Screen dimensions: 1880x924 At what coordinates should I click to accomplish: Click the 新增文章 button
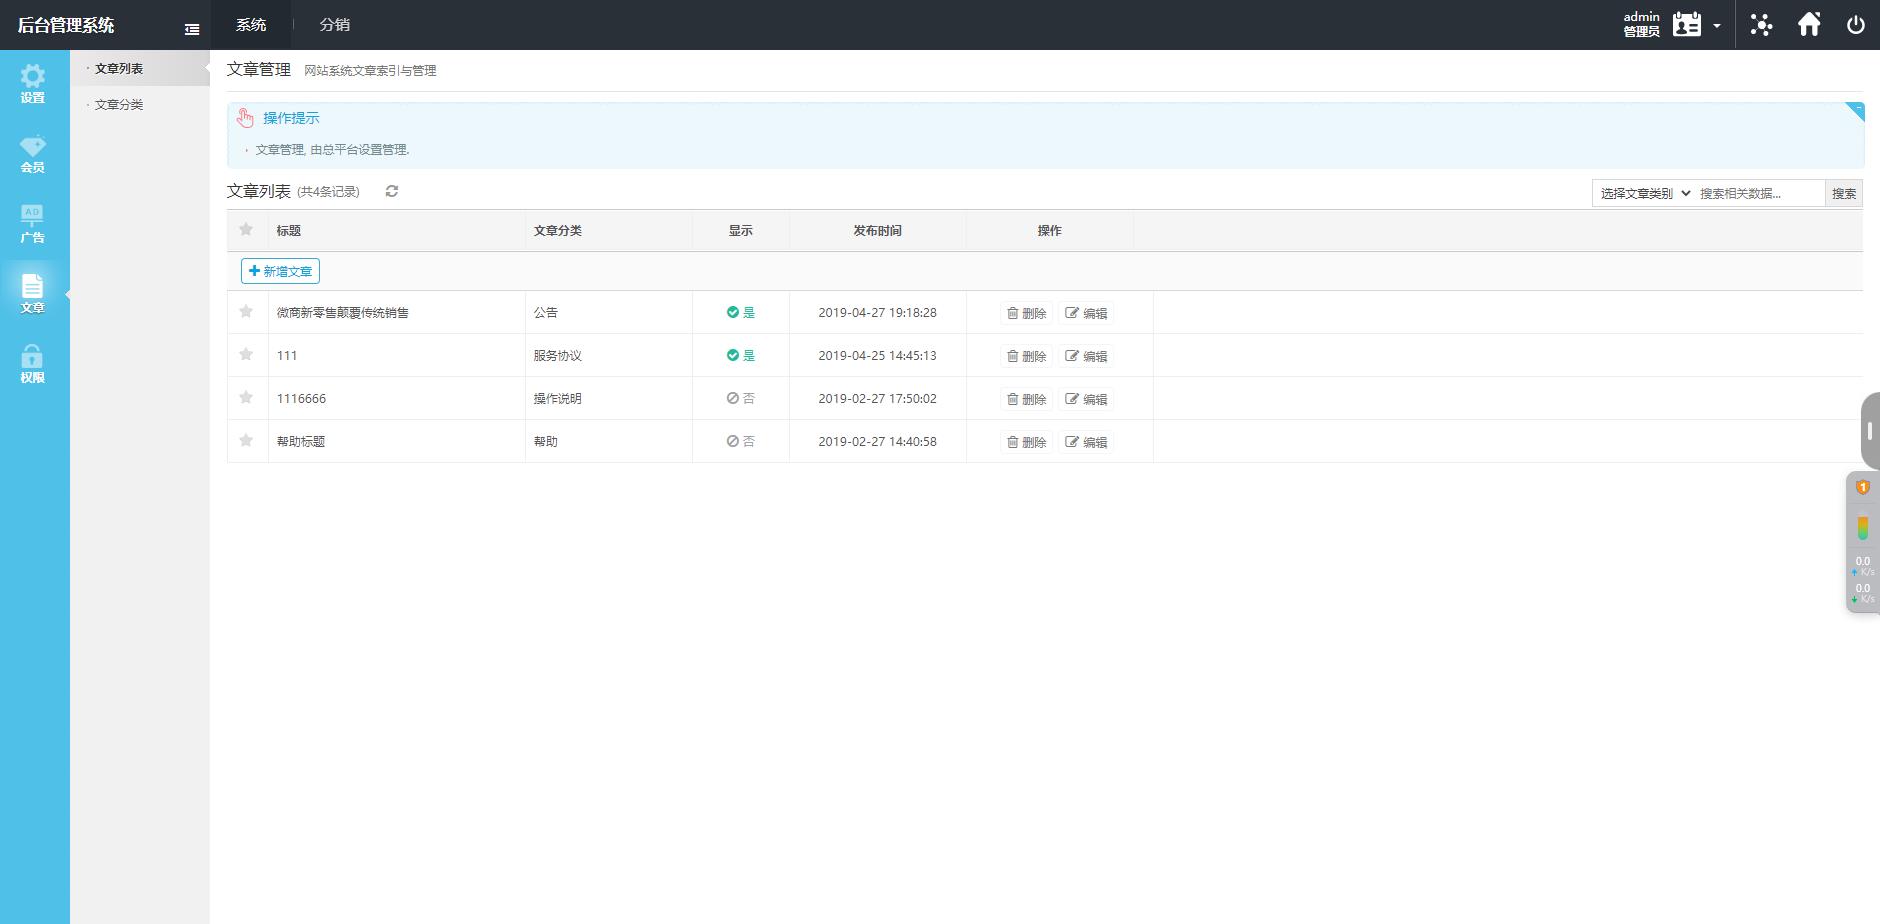point(280,271)
